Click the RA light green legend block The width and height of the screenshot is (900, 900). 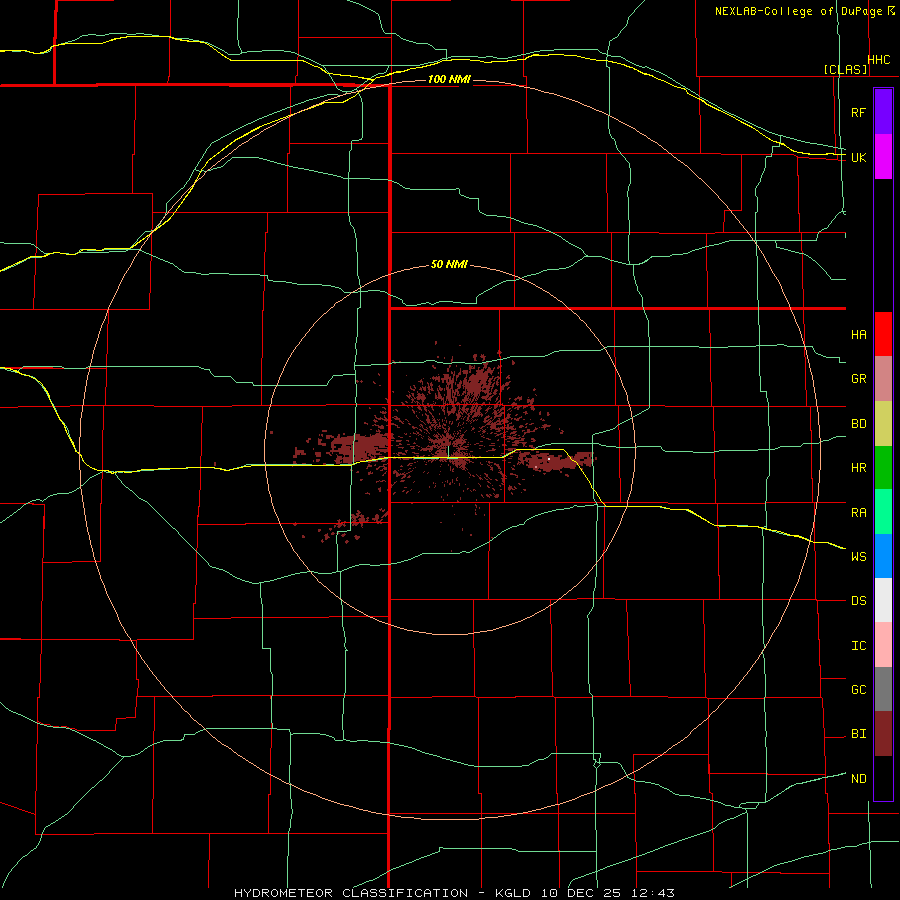click(x=883, y=512)
